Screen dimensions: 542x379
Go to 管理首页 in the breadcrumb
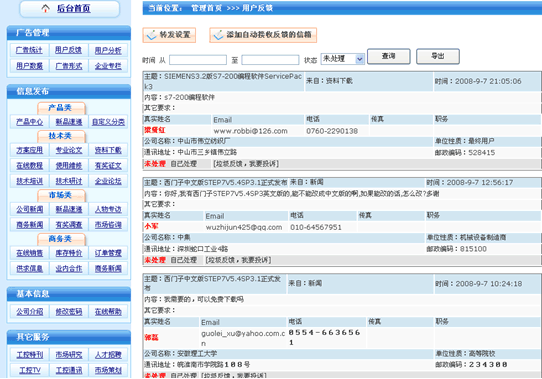coord(206,8)
